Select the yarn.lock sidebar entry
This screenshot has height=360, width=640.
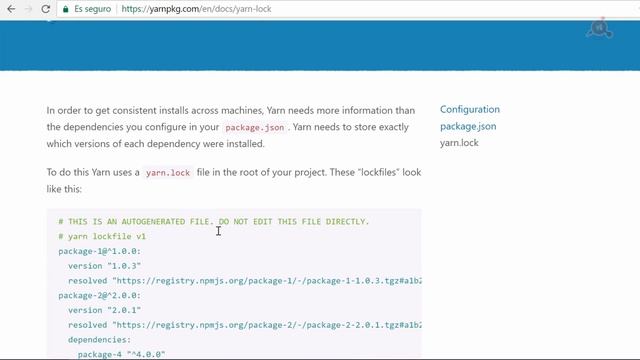[x=459, y=143]
